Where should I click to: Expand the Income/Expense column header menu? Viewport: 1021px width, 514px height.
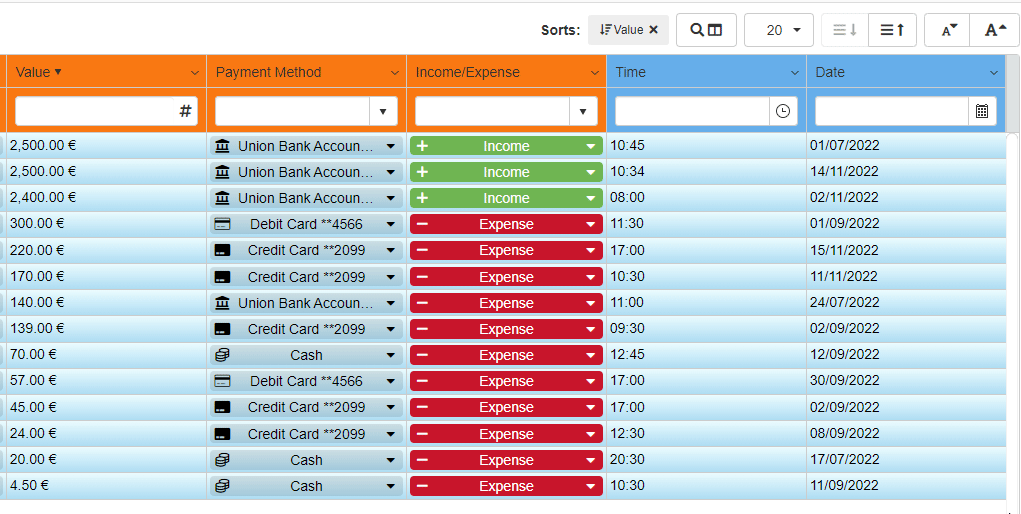point(594,73)
